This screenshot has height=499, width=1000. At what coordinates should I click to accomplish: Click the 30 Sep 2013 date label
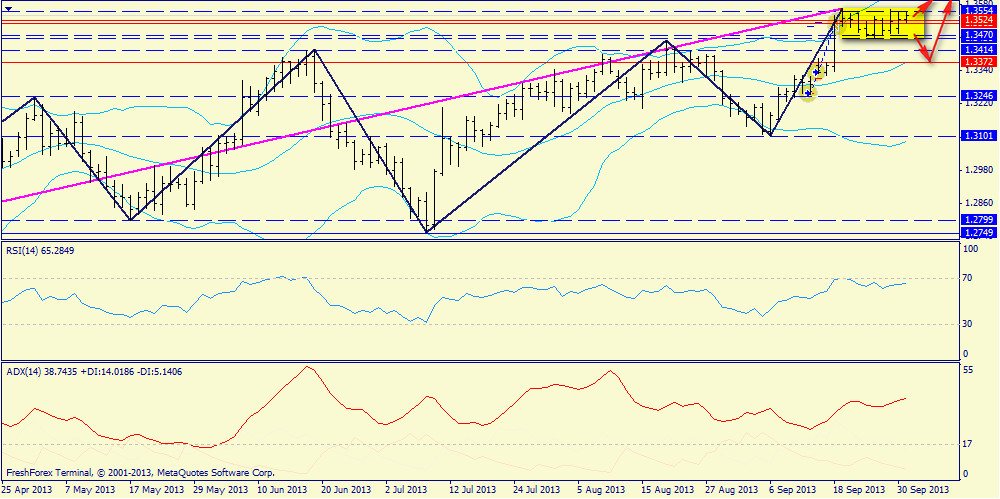tap(922, 490)
